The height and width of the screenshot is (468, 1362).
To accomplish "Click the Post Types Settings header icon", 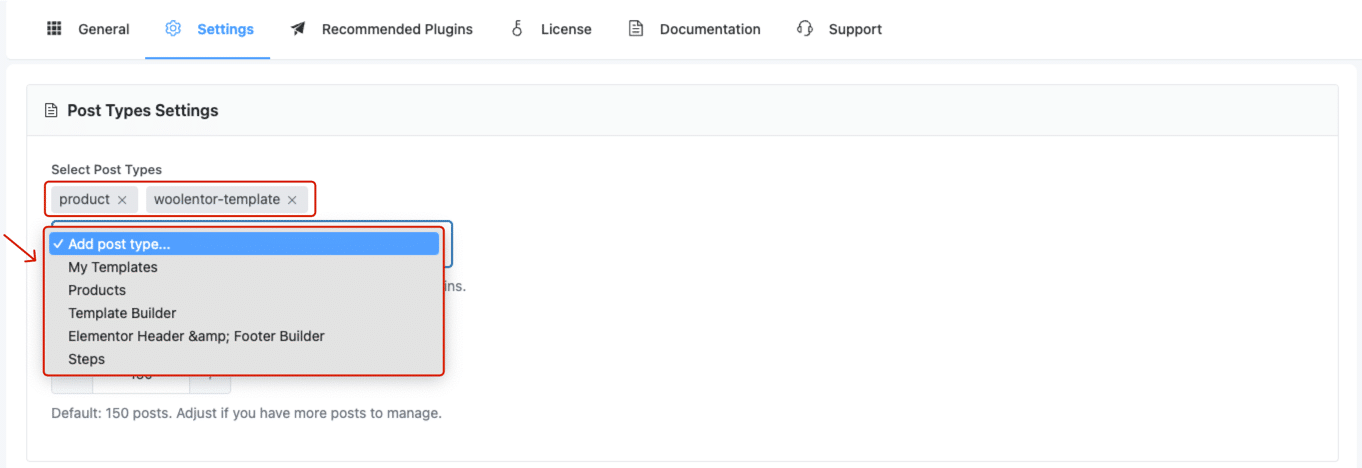I will (x=51, y=110).
